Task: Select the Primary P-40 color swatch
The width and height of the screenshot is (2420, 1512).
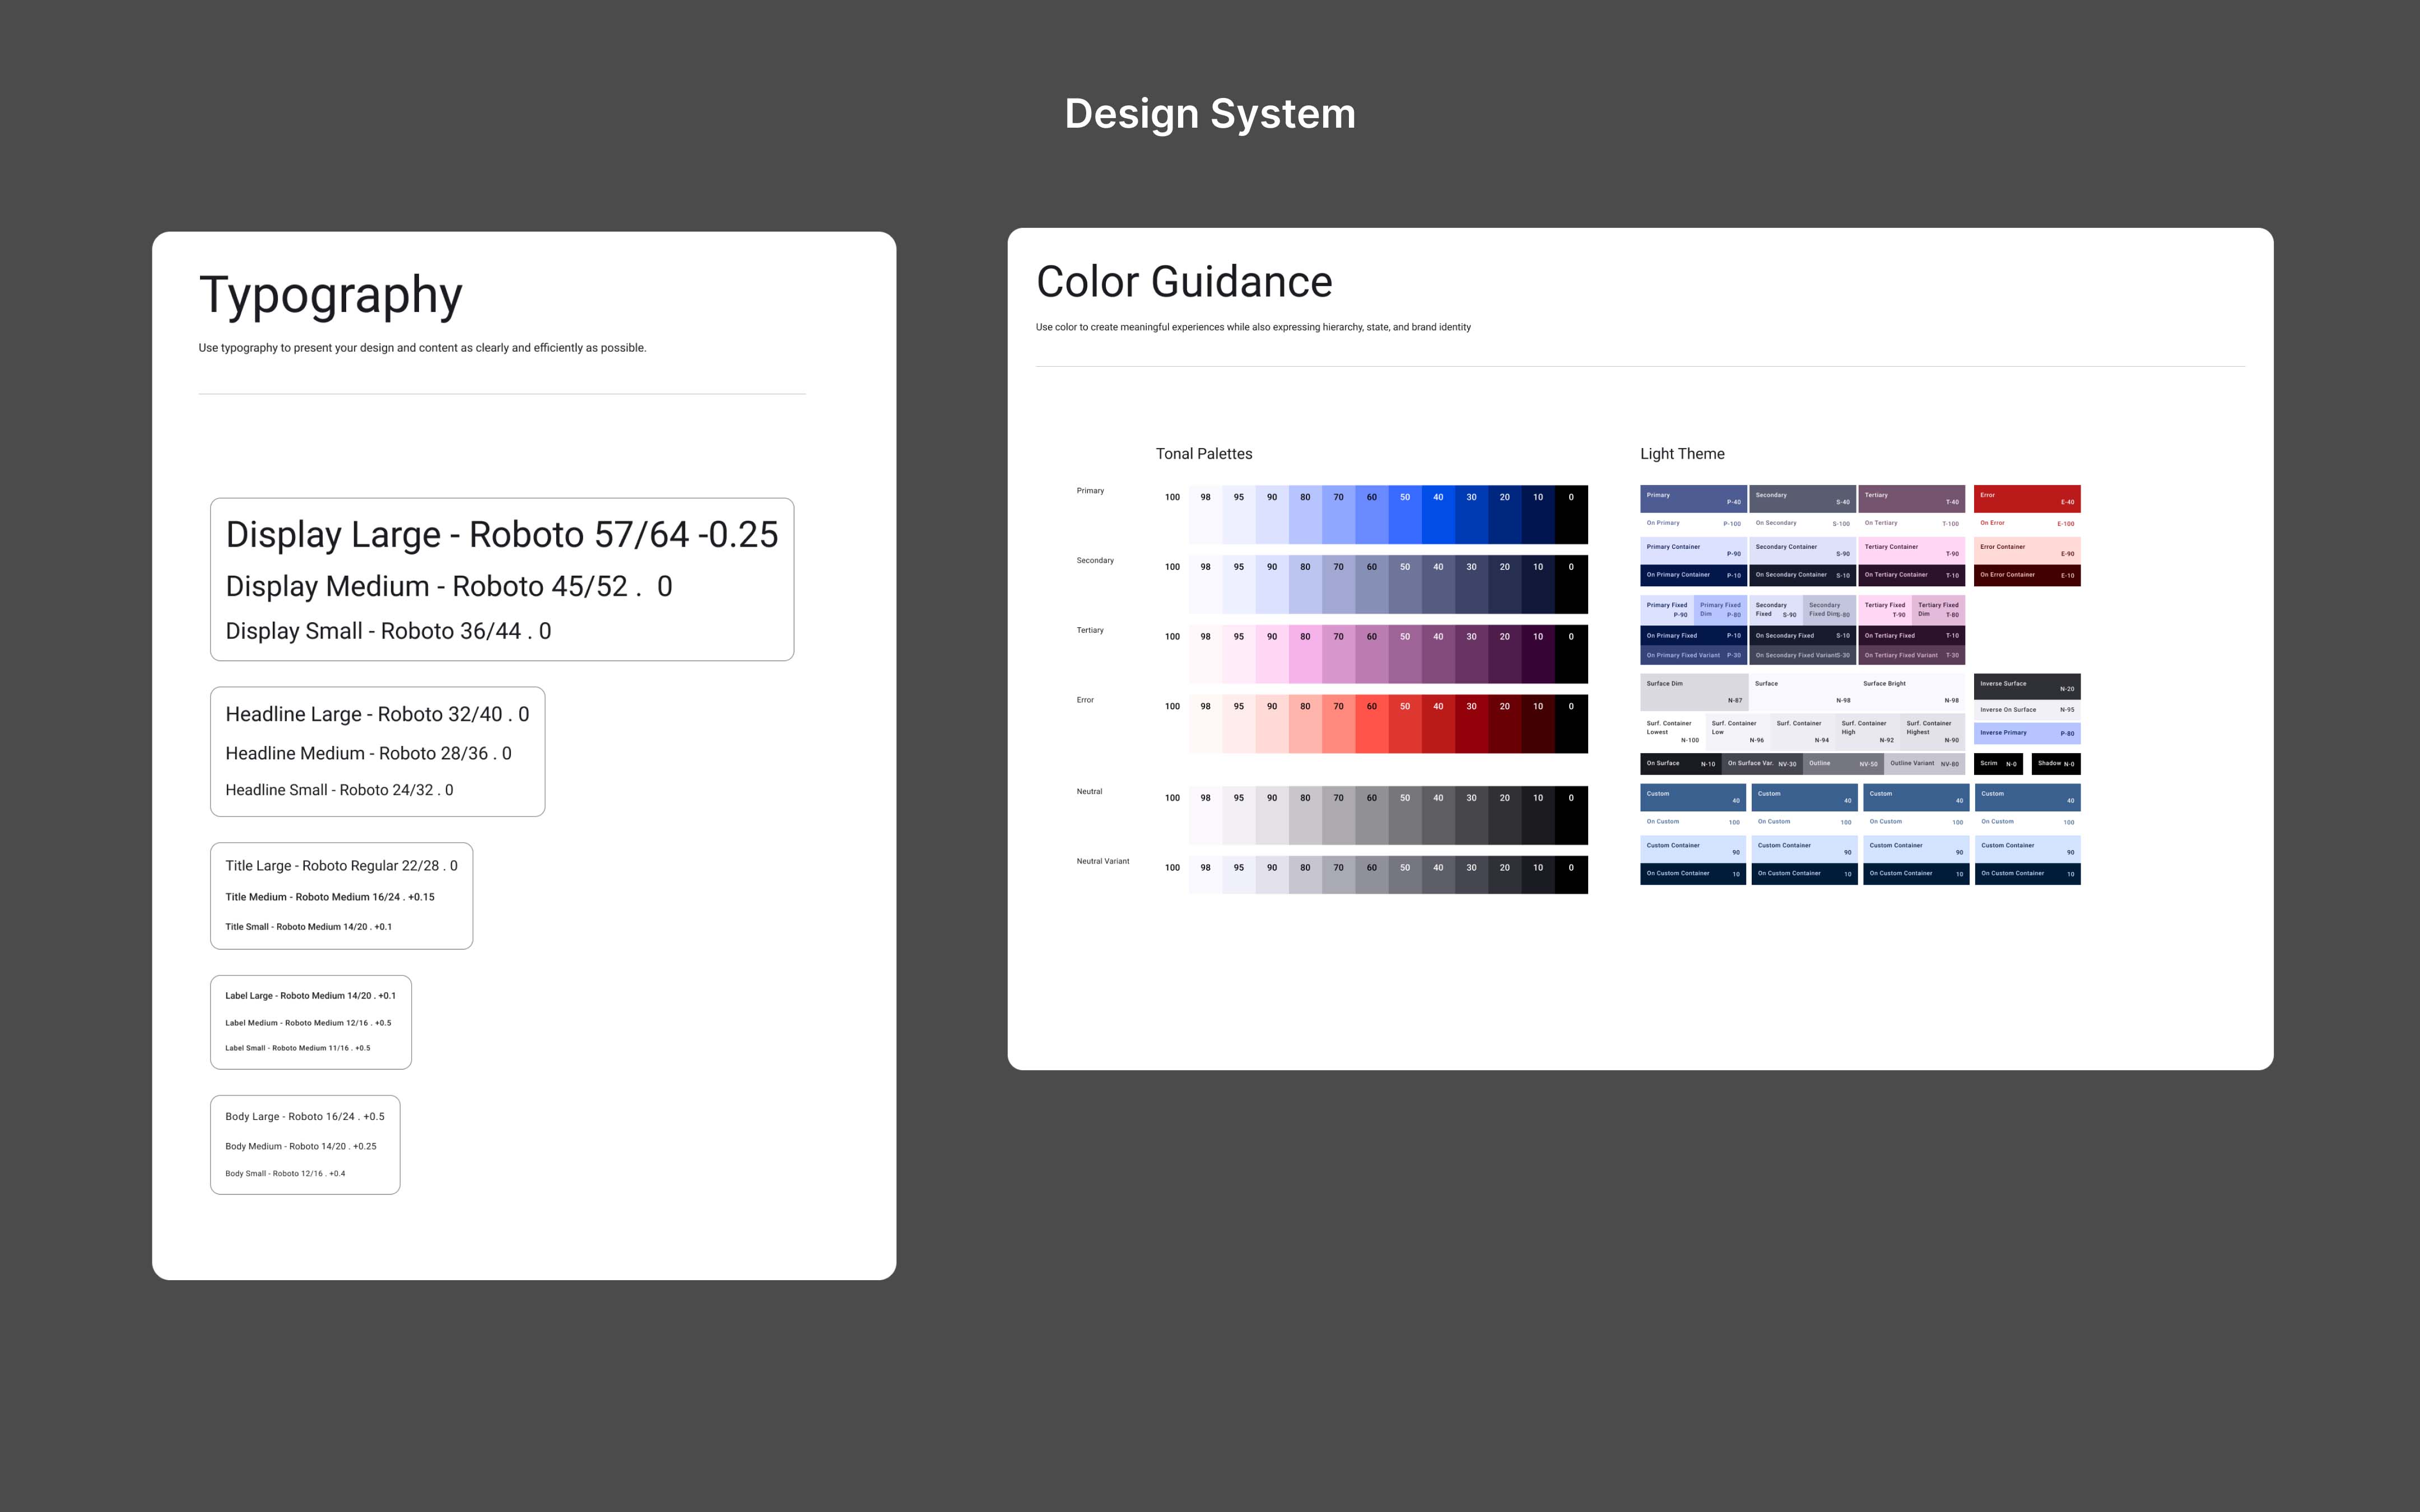Action: pyautogui.click(x=1693, y=498)
